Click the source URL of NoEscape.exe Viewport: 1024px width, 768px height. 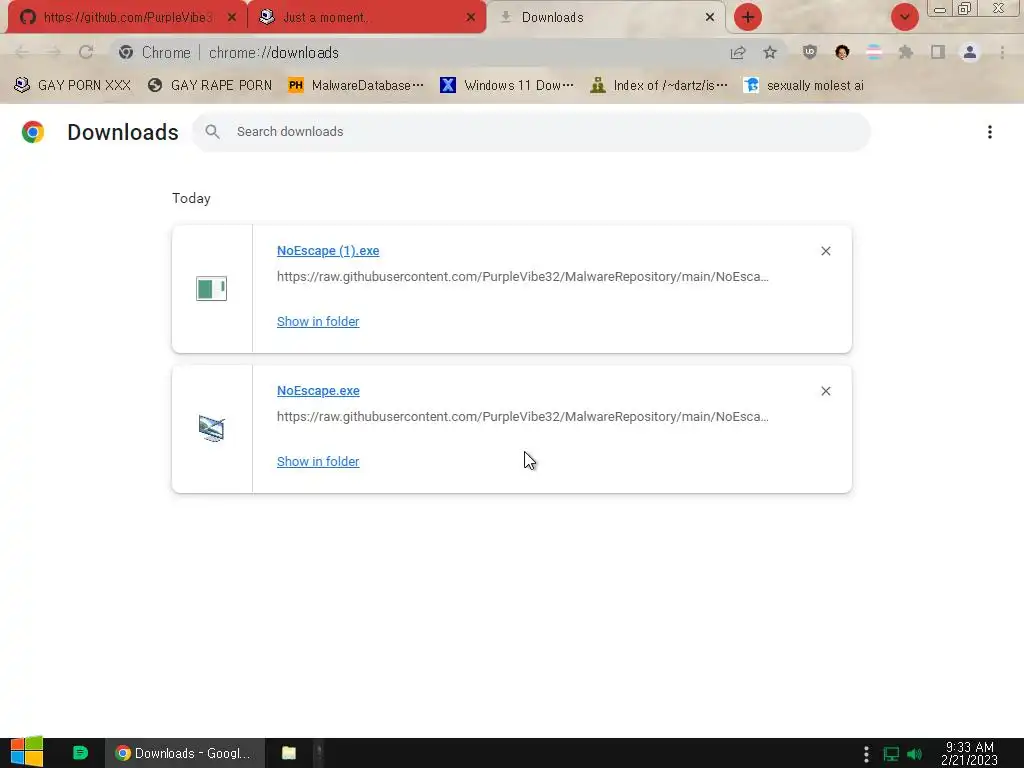click(522, 417)
